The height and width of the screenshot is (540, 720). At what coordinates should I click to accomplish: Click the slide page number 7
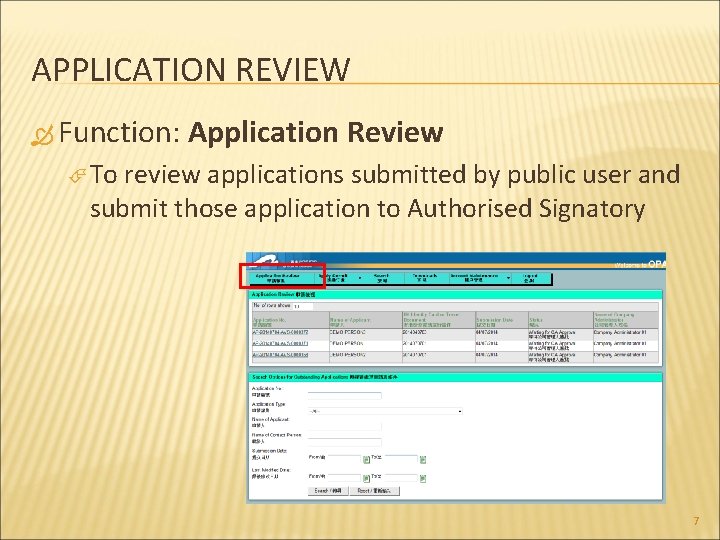pyautogui.click(x=696, y=520)
